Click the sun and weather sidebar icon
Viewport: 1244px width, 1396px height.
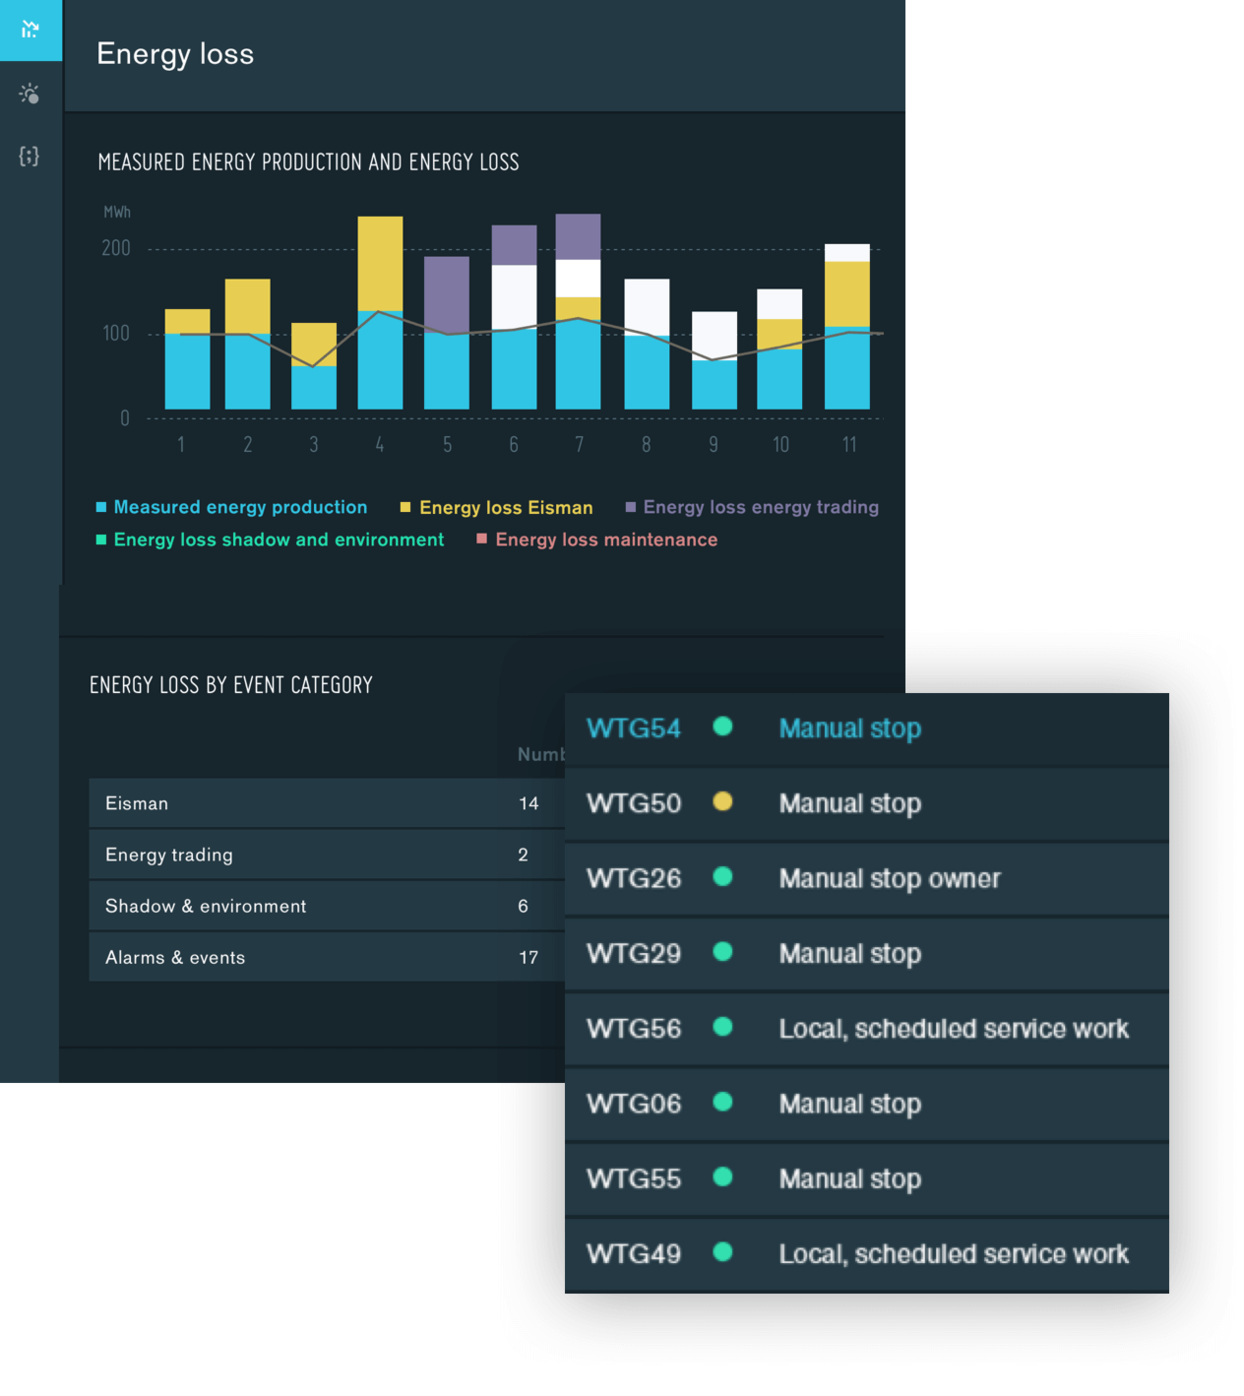coord(30,94)
